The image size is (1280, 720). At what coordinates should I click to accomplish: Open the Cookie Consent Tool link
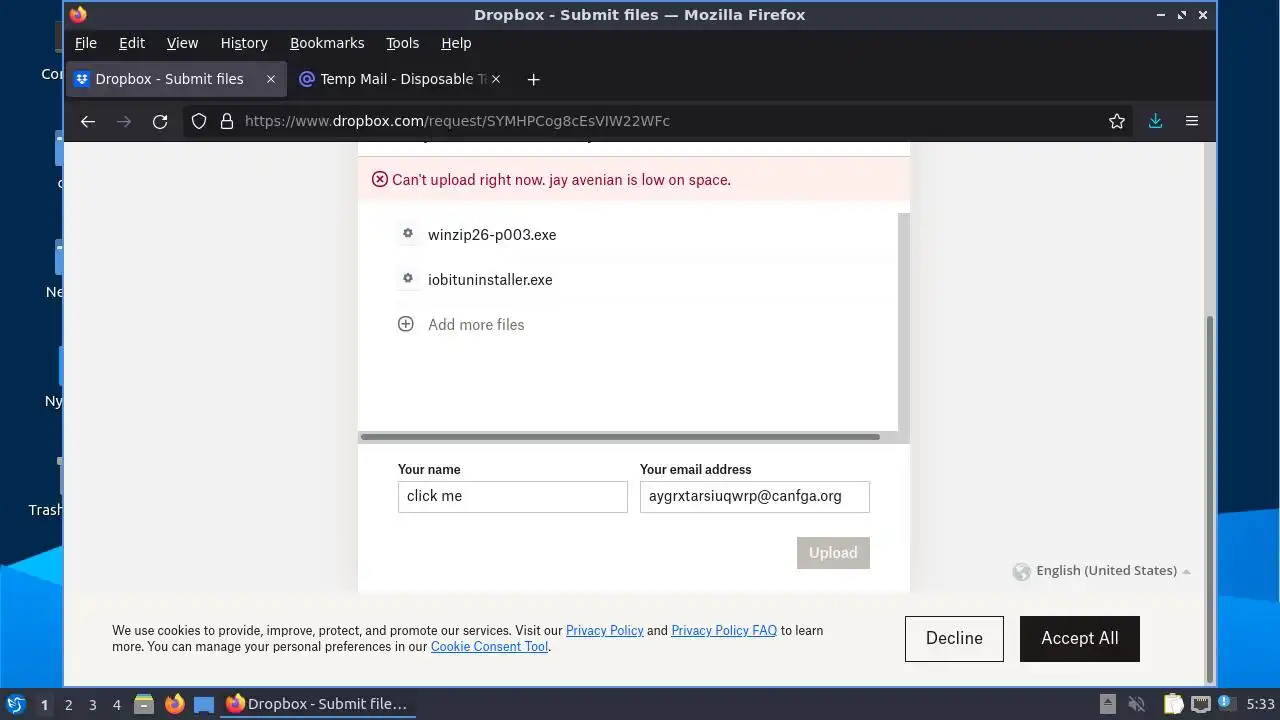pos(490,646)
